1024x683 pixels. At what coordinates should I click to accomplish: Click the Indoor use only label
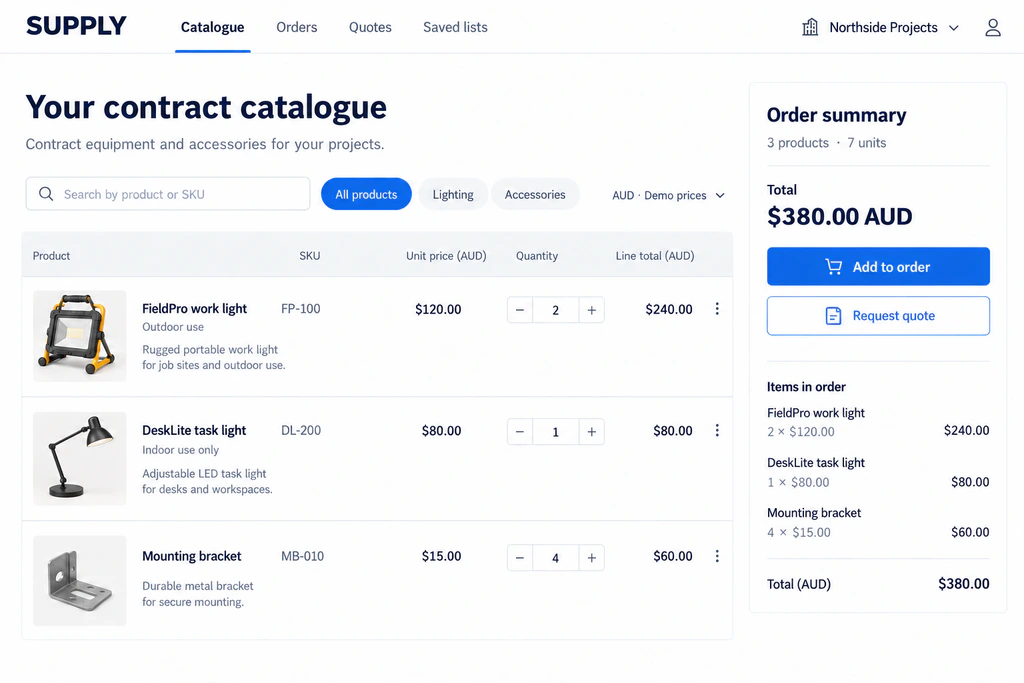[x=180, y=450]
